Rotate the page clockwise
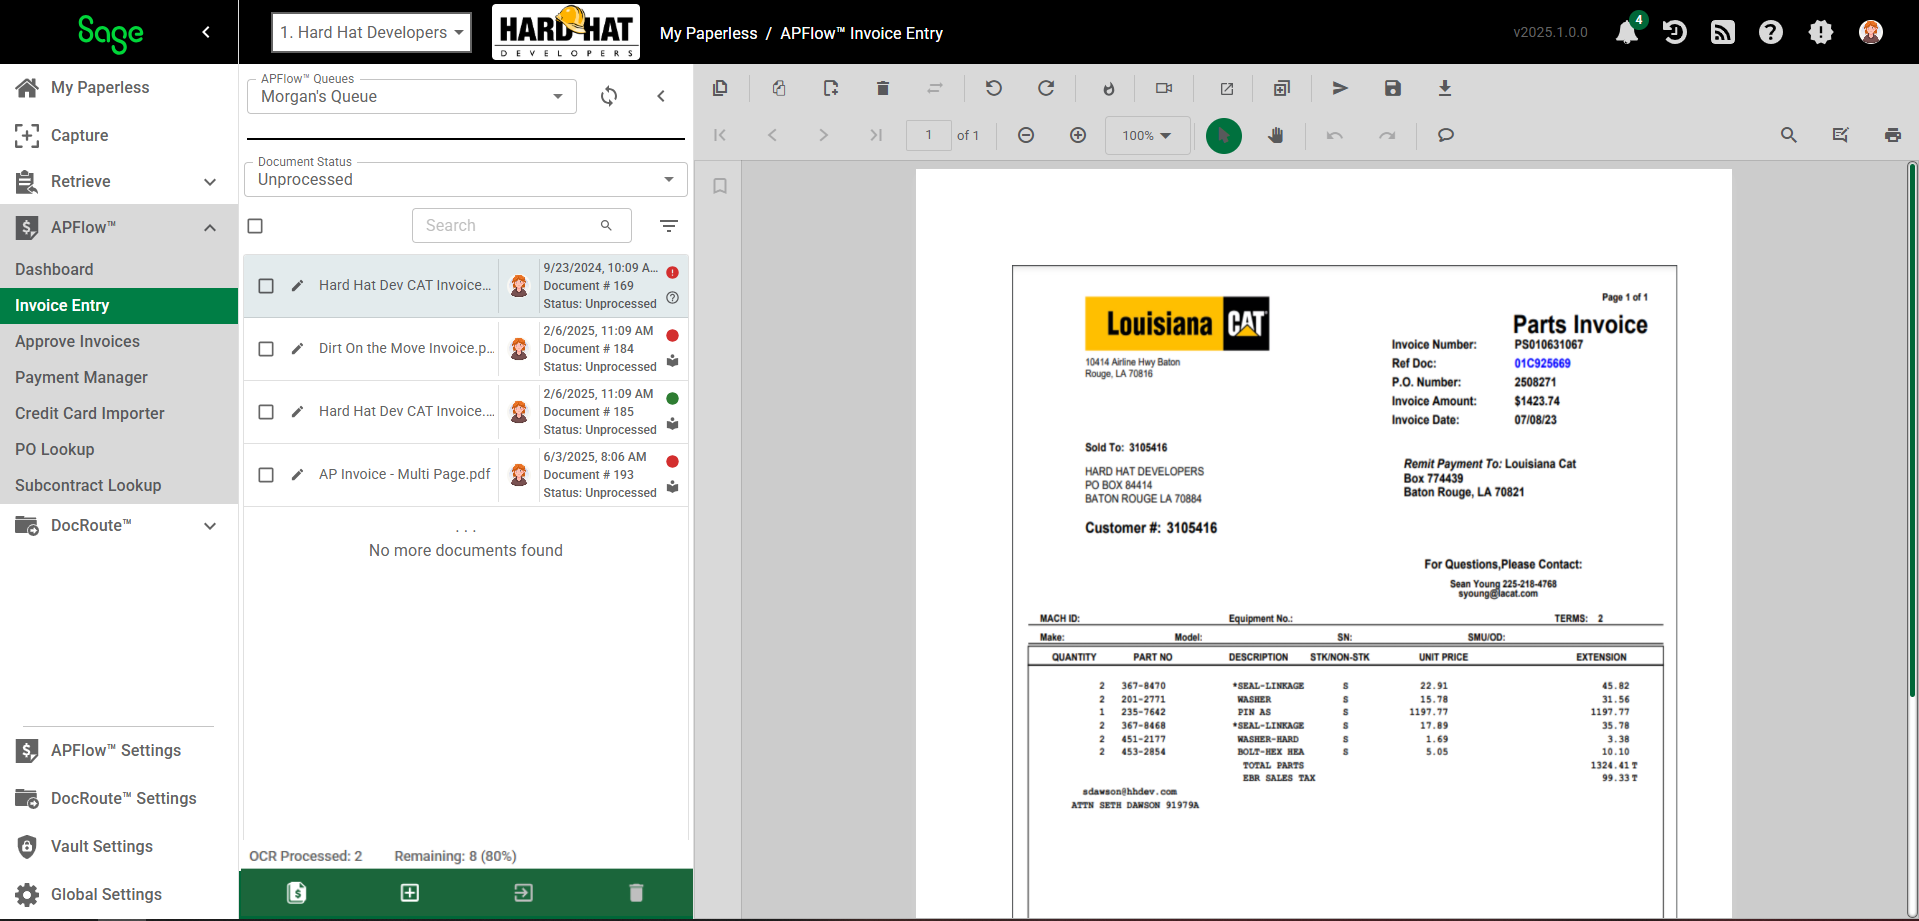The height and width of the screenshot is (921, 1919). [1046, 88]
